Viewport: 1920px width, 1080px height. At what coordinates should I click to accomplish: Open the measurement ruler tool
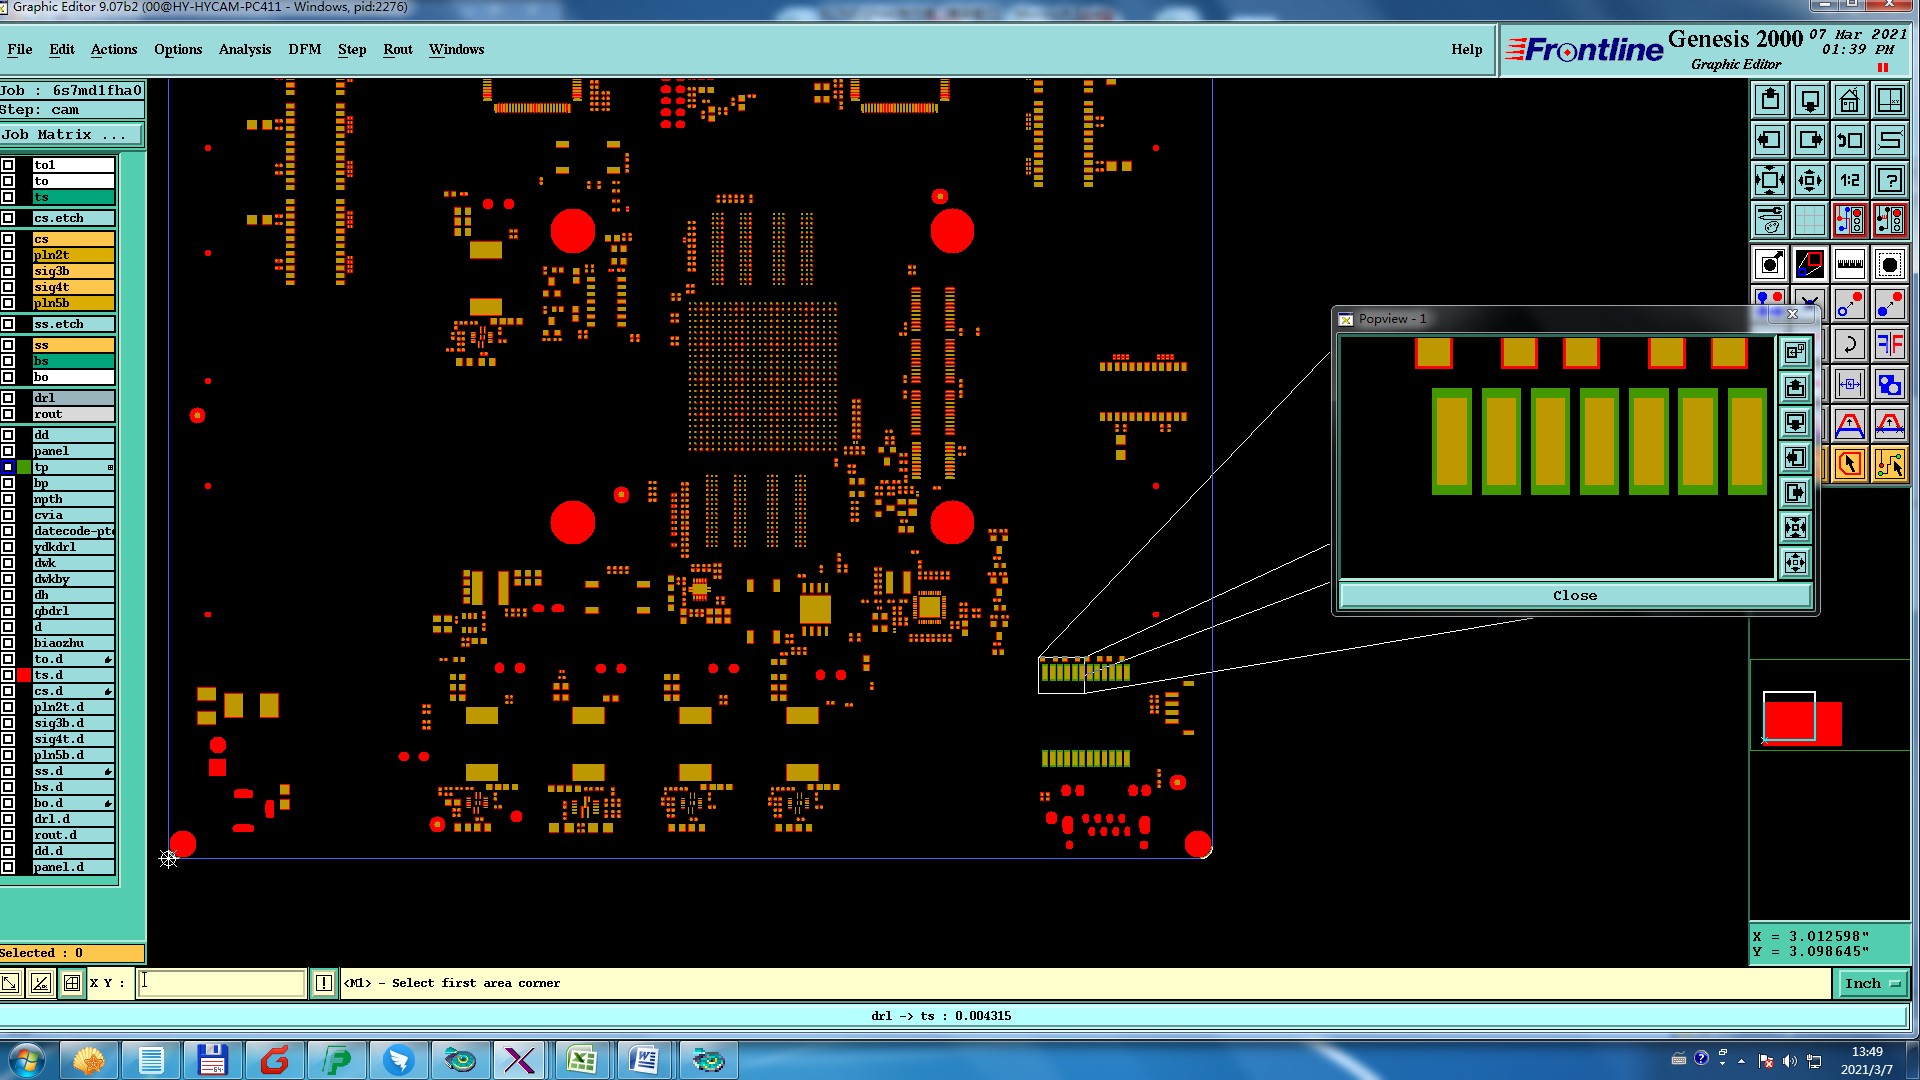1849,264
